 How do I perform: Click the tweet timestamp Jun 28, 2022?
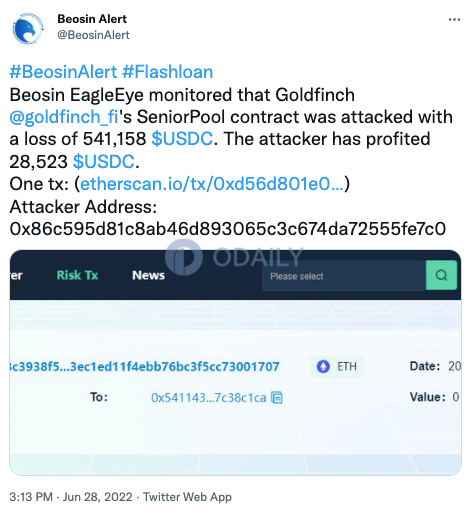(97, 497)
